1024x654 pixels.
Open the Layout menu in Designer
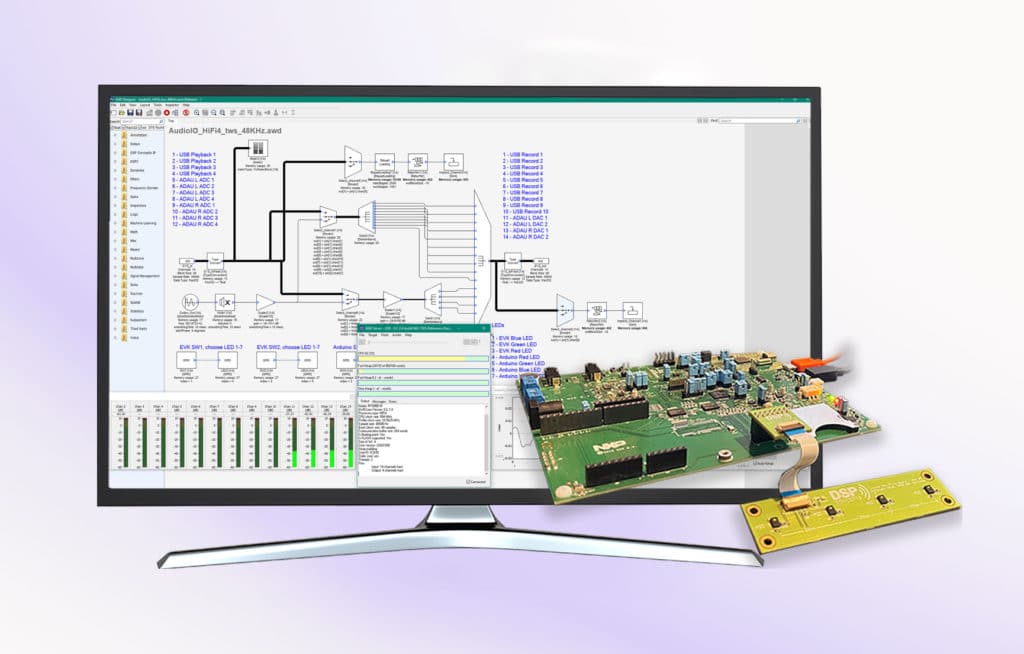[x=145, y=105]
